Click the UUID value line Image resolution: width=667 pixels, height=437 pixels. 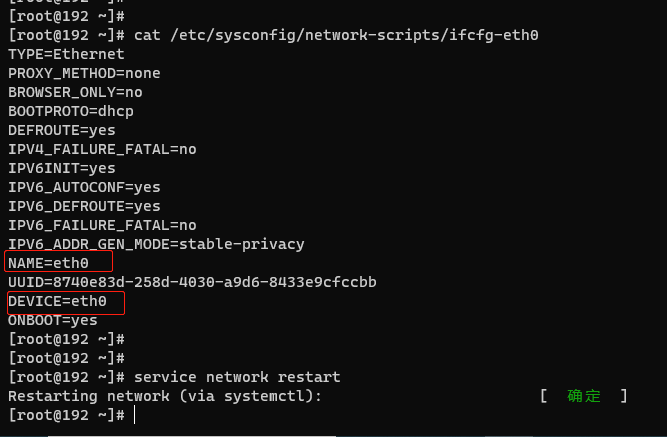point(192,282)
